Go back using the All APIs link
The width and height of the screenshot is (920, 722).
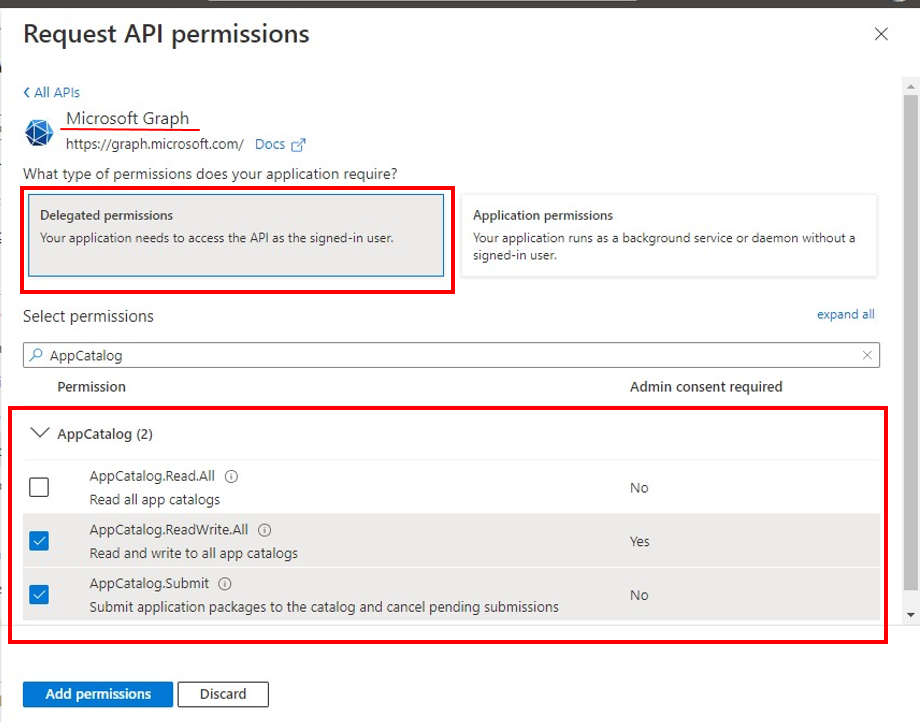point(51,92)
